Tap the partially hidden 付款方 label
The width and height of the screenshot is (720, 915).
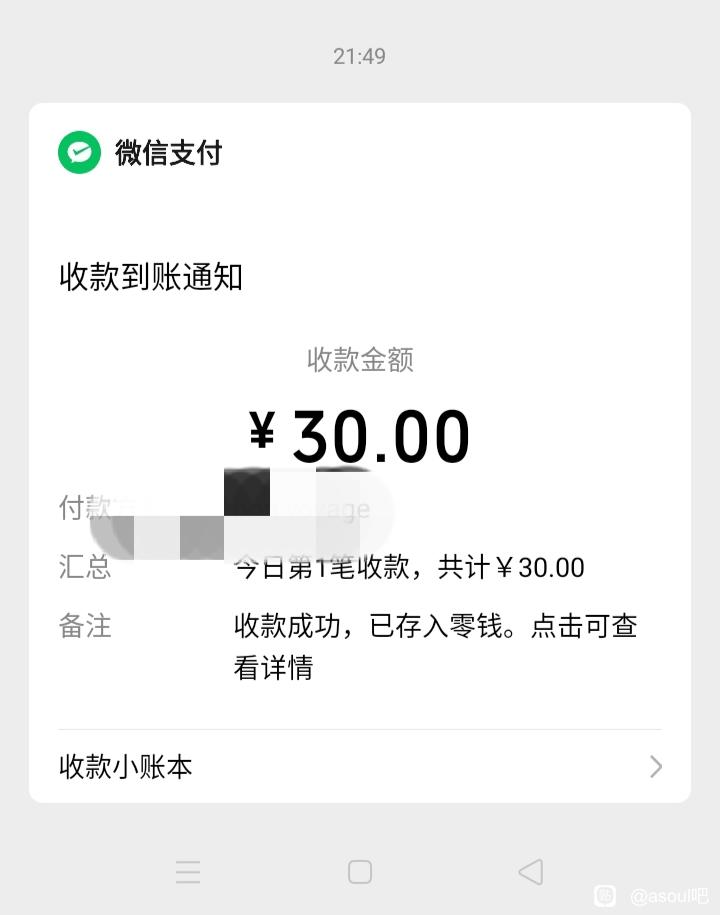[85, 508]
